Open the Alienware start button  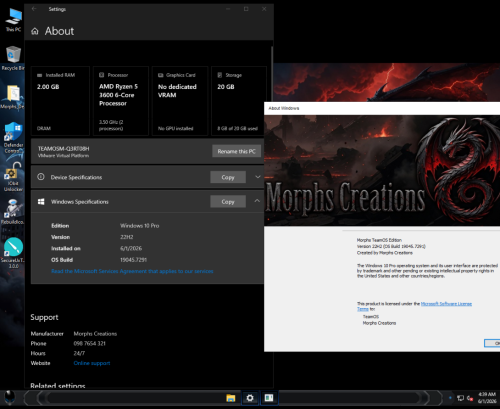pyautogui.click(x=10, y=398)
